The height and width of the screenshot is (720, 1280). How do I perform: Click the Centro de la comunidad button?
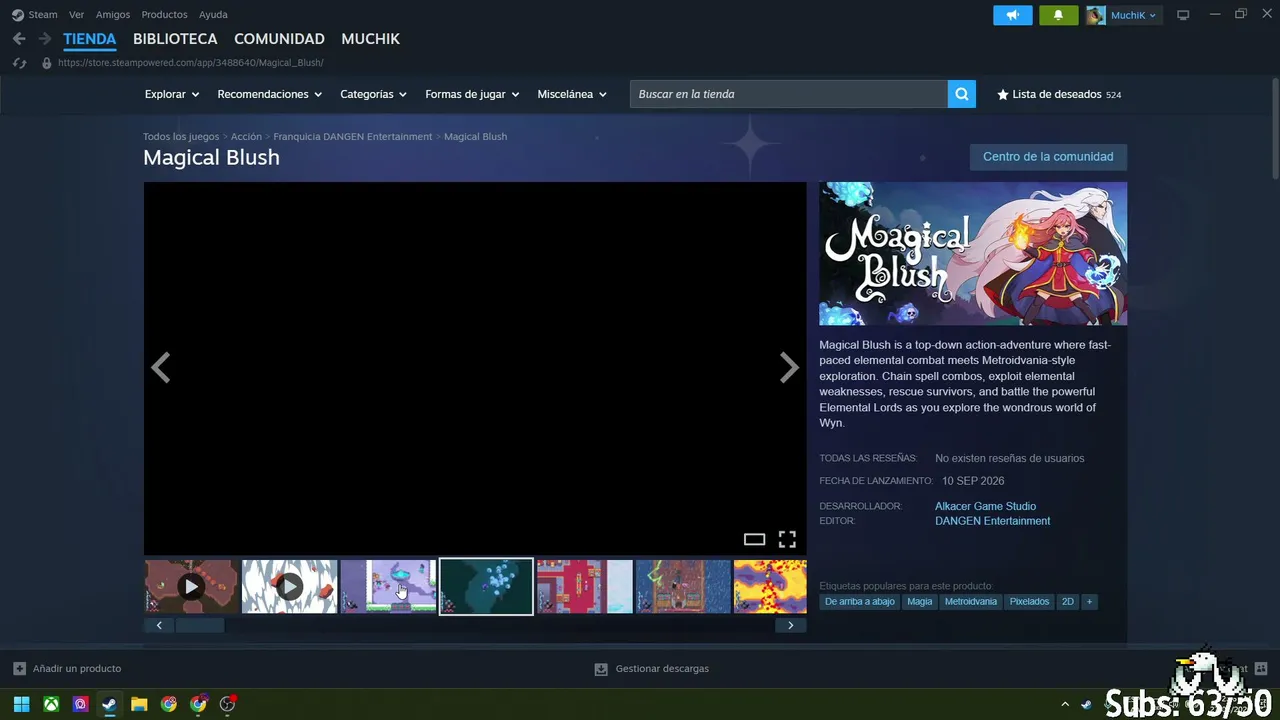click(x=1048, y=157)
